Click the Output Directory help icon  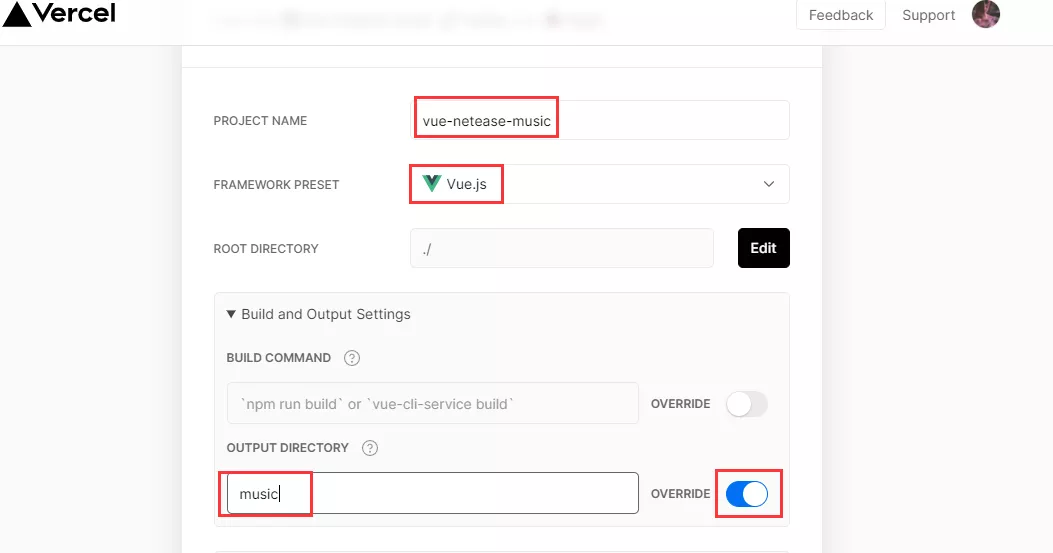(x=370, y=448)
